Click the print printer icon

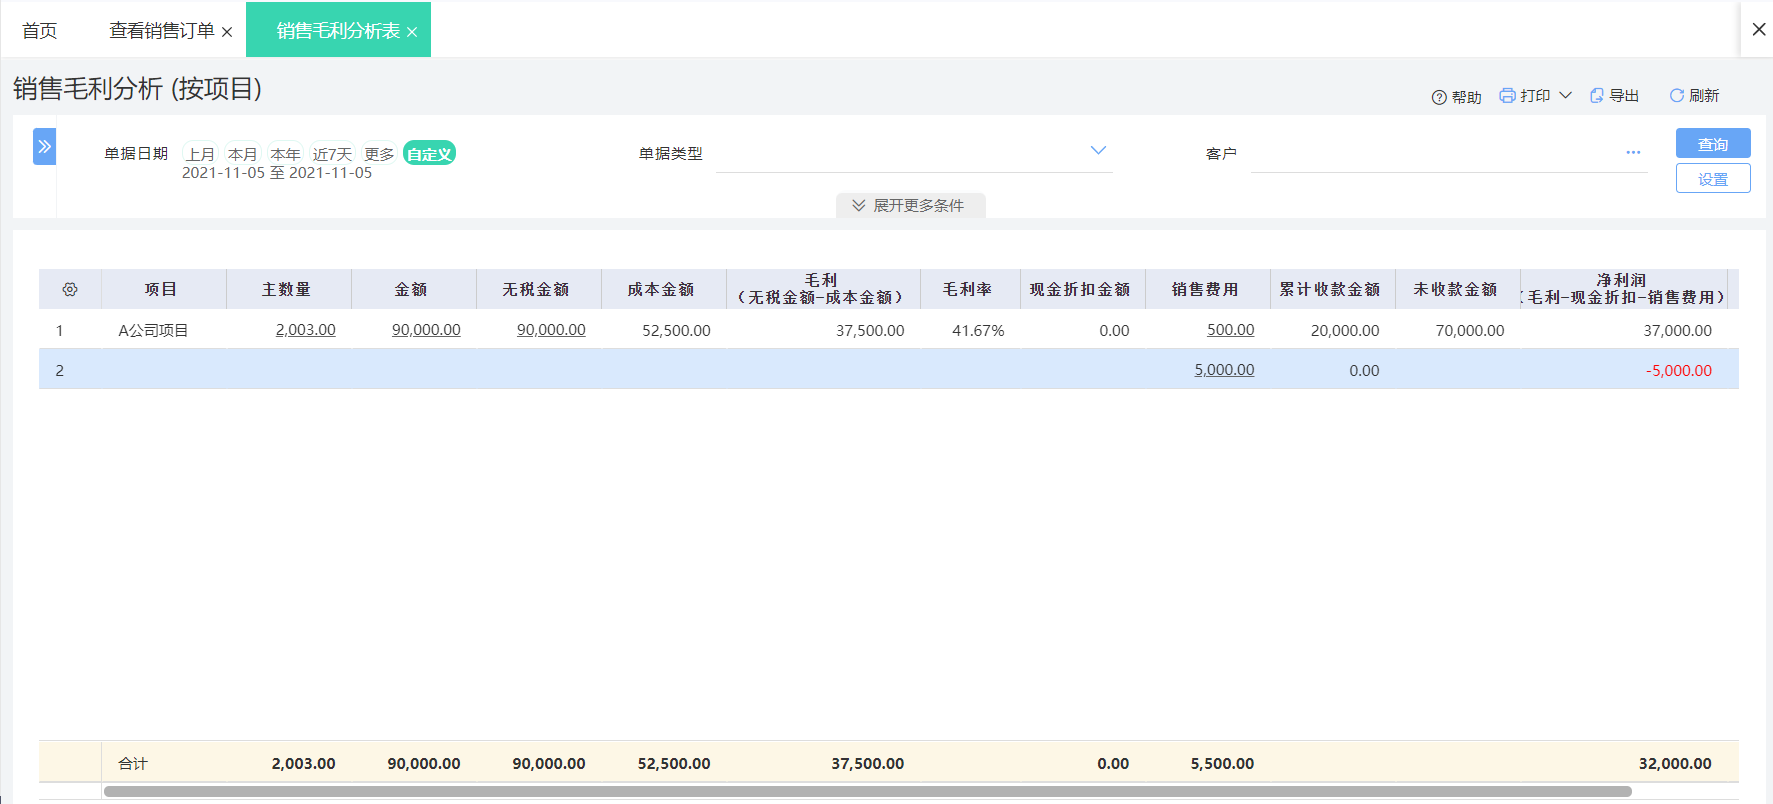(x=1507, y=96)
